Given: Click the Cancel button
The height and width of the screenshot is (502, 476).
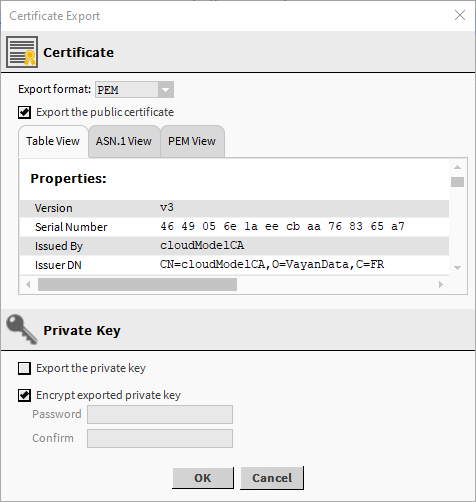Looking at the screenshot, I should [x=272, y=478].
